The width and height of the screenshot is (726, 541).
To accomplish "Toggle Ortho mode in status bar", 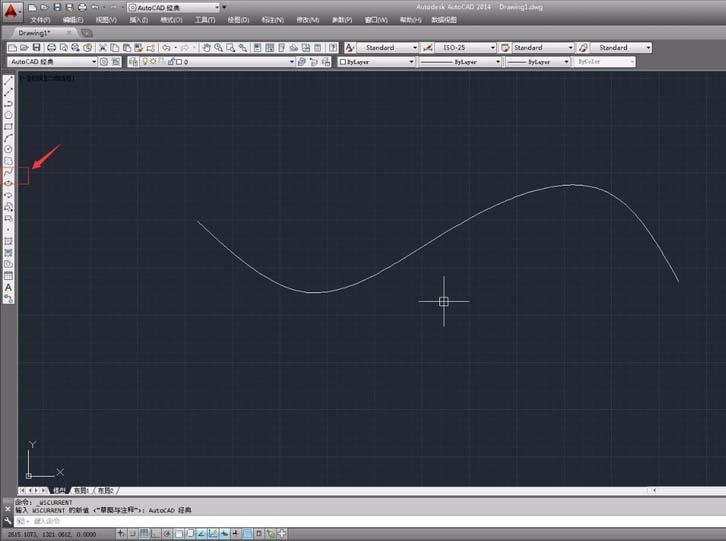I will (156, 534).
